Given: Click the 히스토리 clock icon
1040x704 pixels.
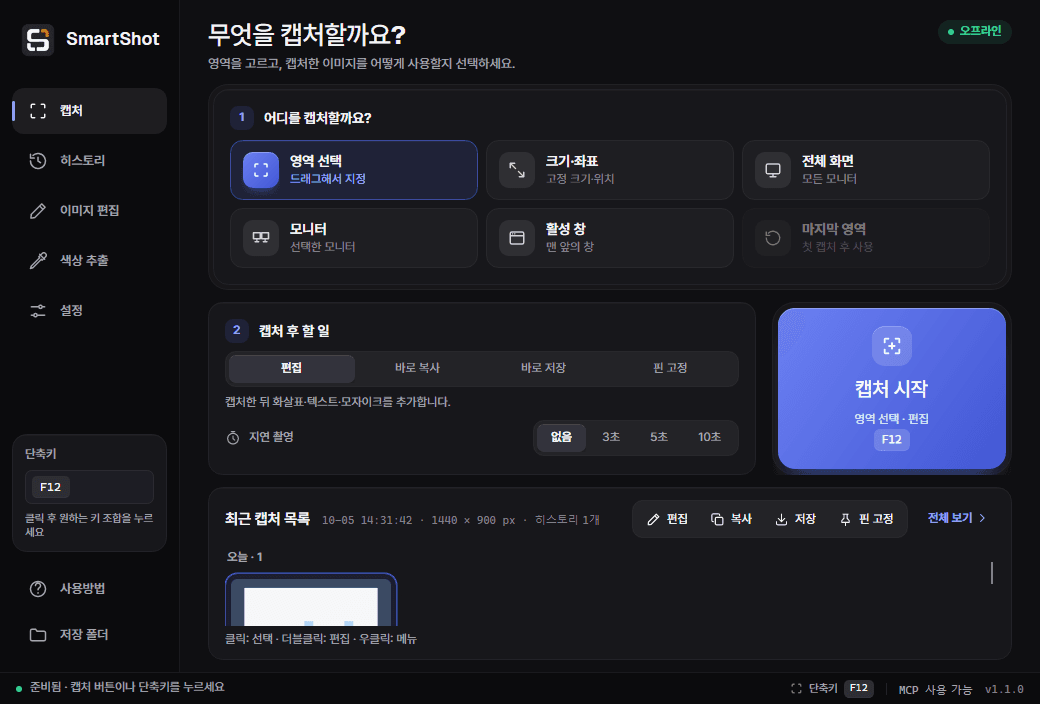Looking at the screenshot, I should tap(38, 161).
